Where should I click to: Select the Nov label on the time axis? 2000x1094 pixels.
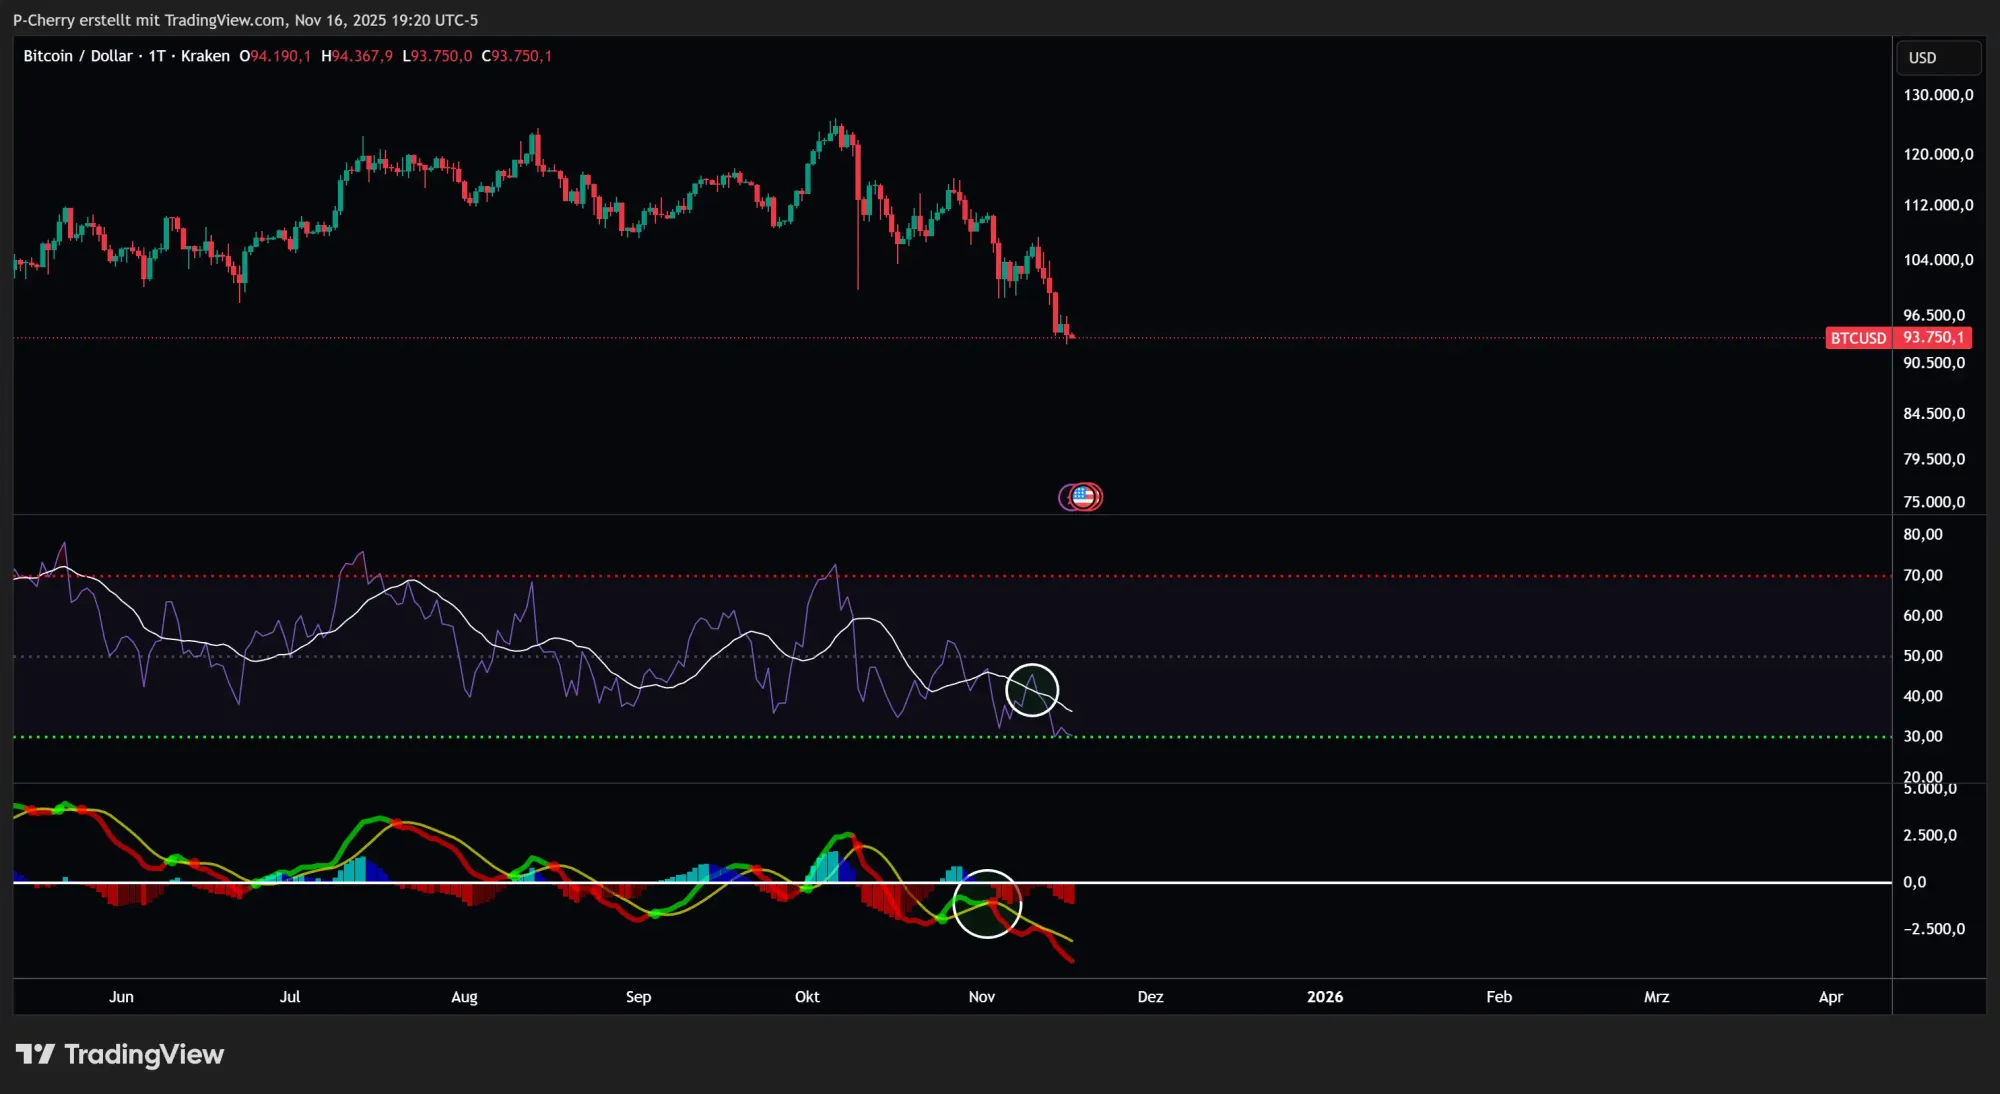tap(981, 997)
